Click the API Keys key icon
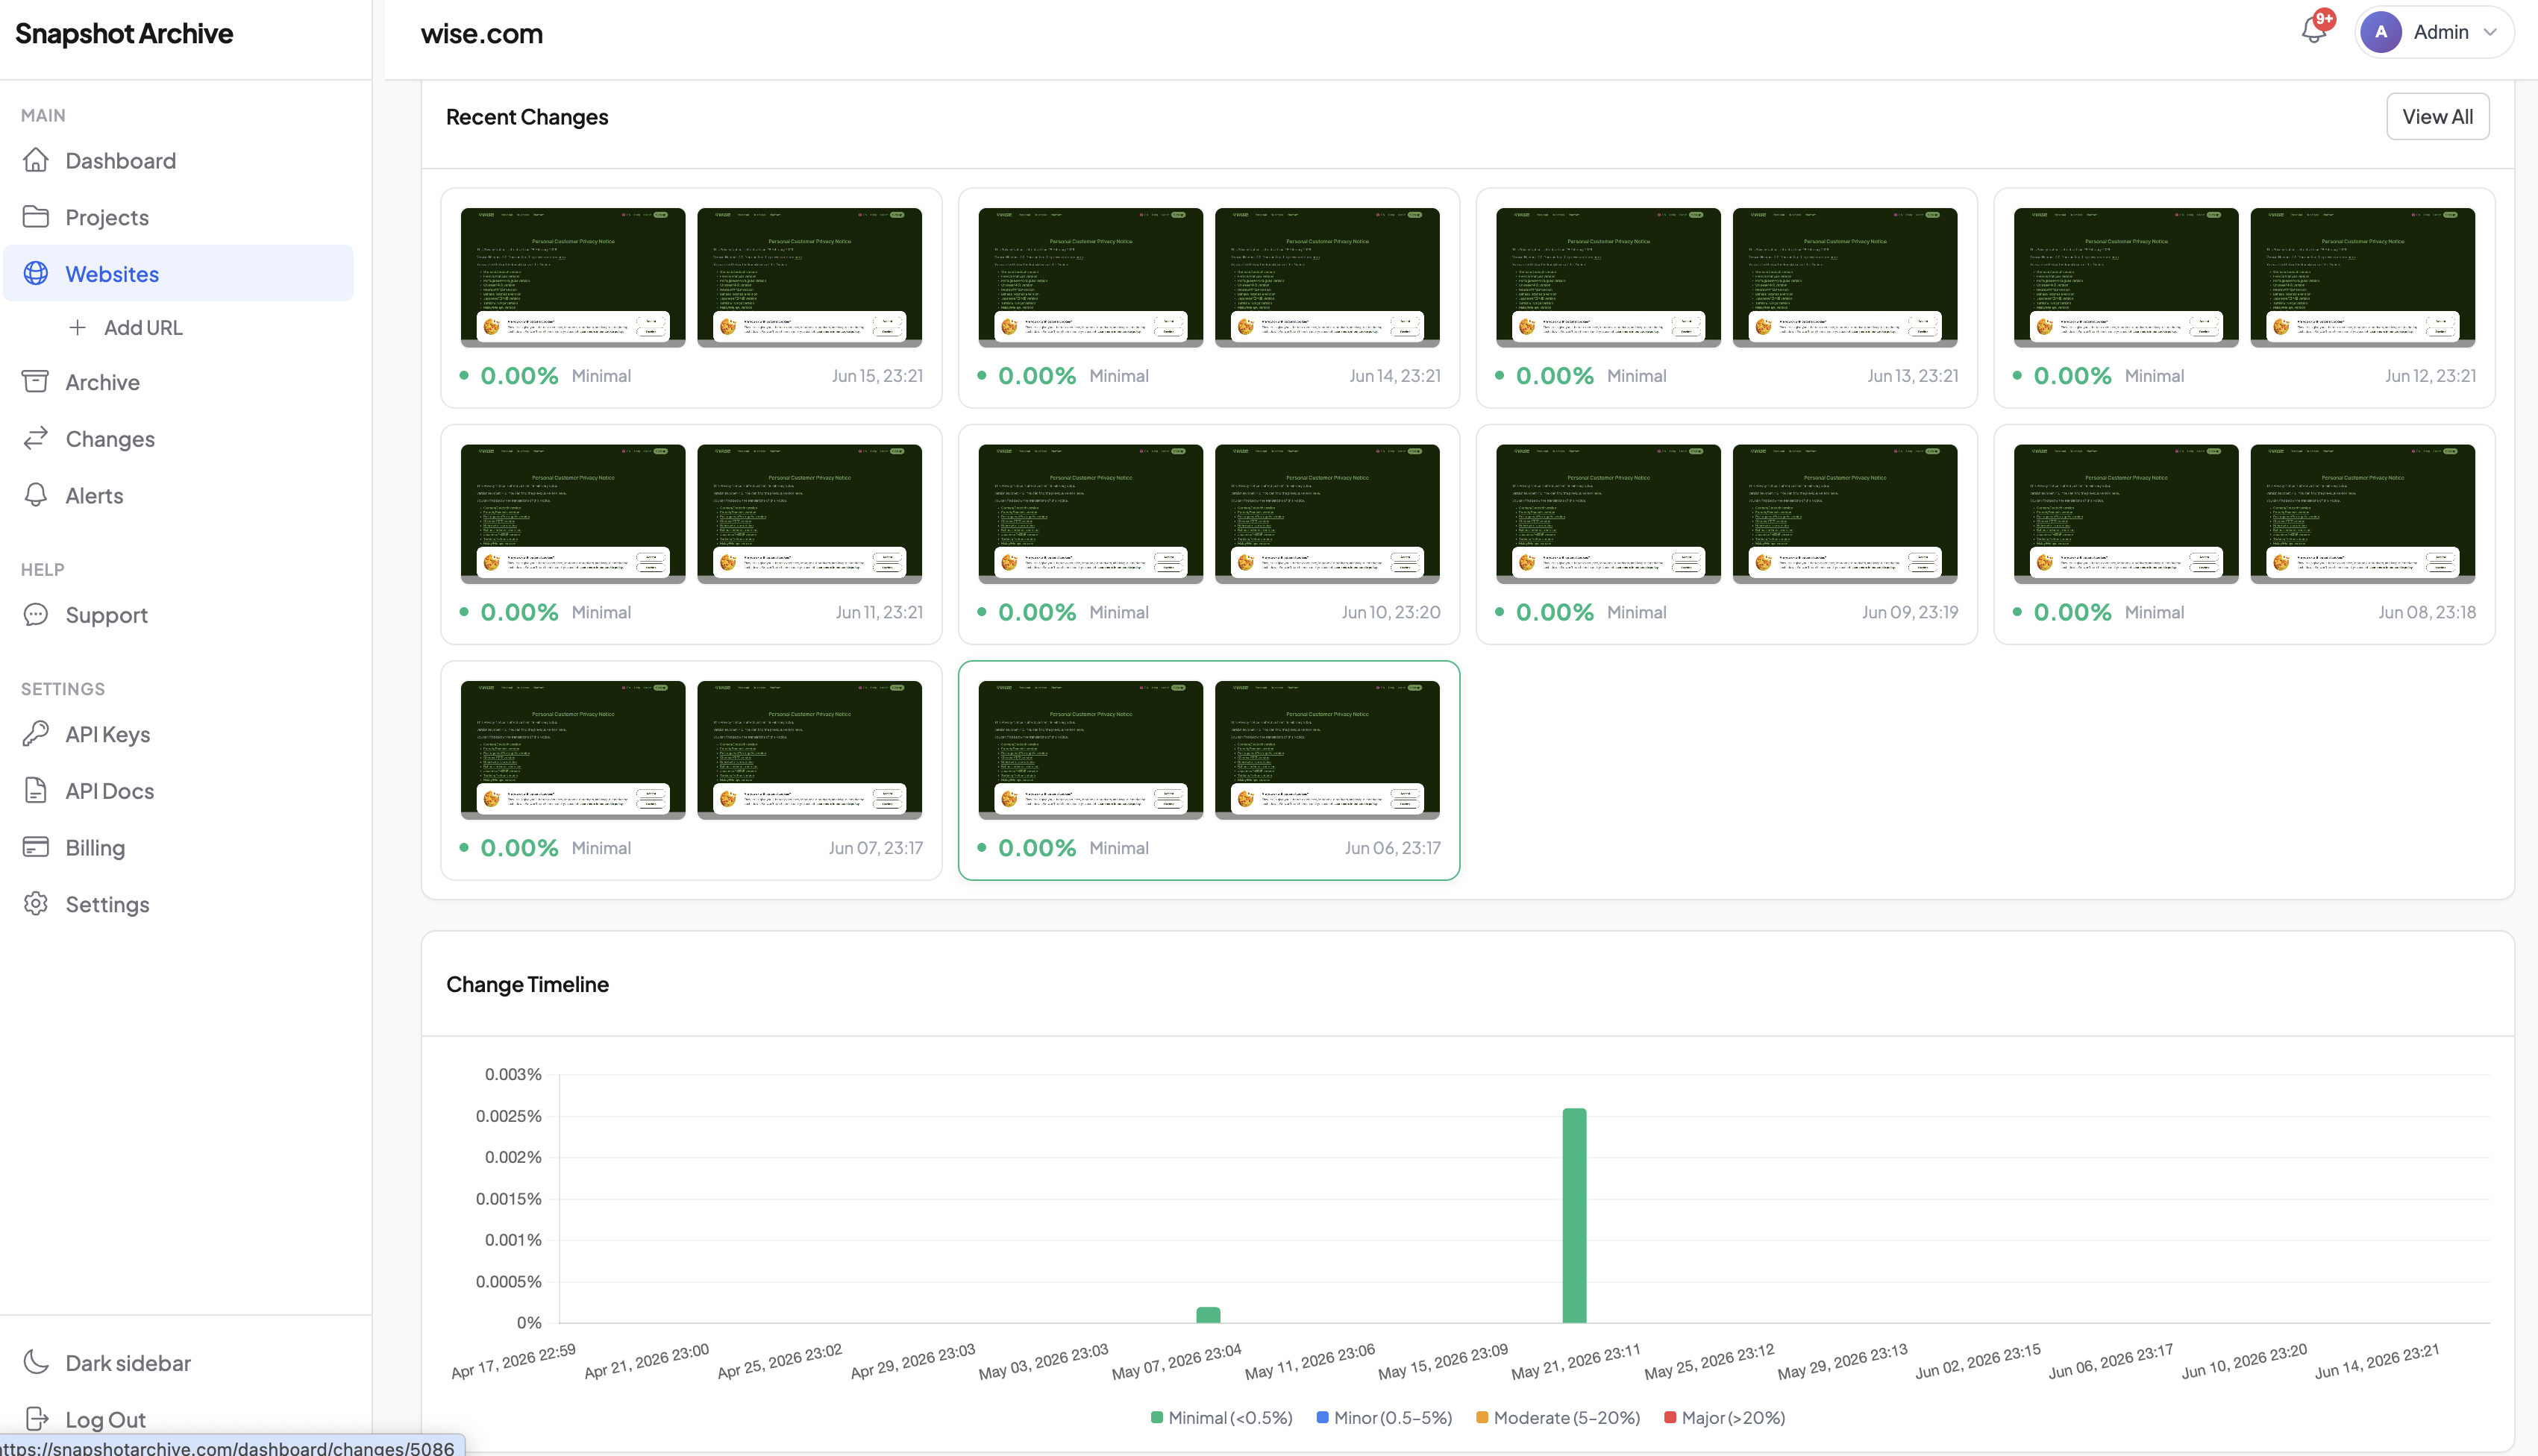The height and width of the screenshot is (1456, 2538). [x=36, y=734]
